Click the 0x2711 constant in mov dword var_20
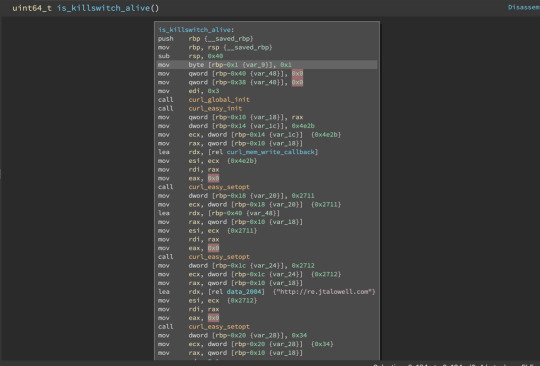Screen dimensions: 540x366 pos(303,196)
